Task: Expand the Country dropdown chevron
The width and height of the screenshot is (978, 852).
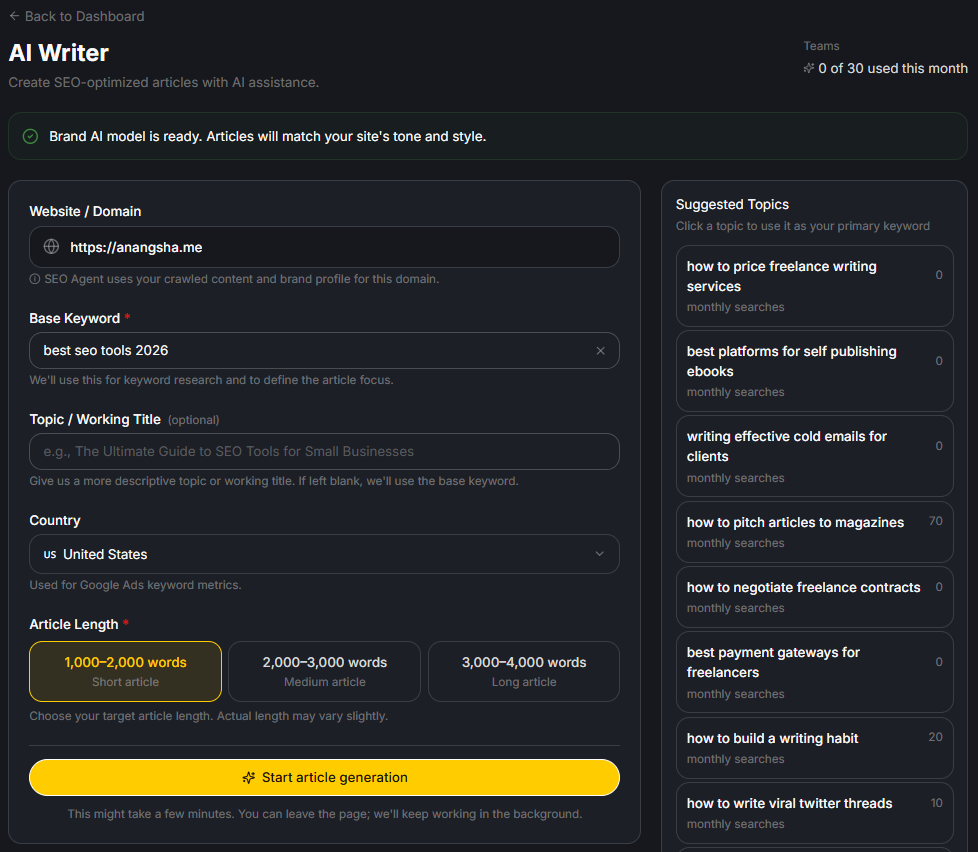Action: (x=599, y=554)
